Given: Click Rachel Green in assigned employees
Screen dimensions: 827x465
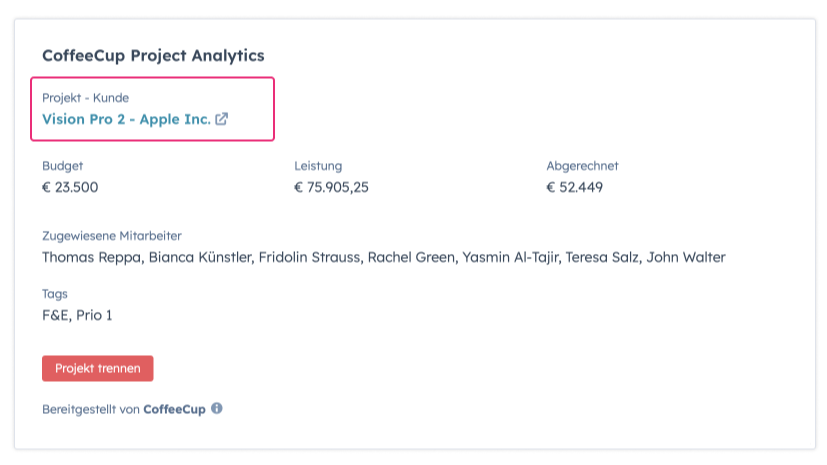Looking at the screenshot, I should pyautogui.click(x=409, y=257).
